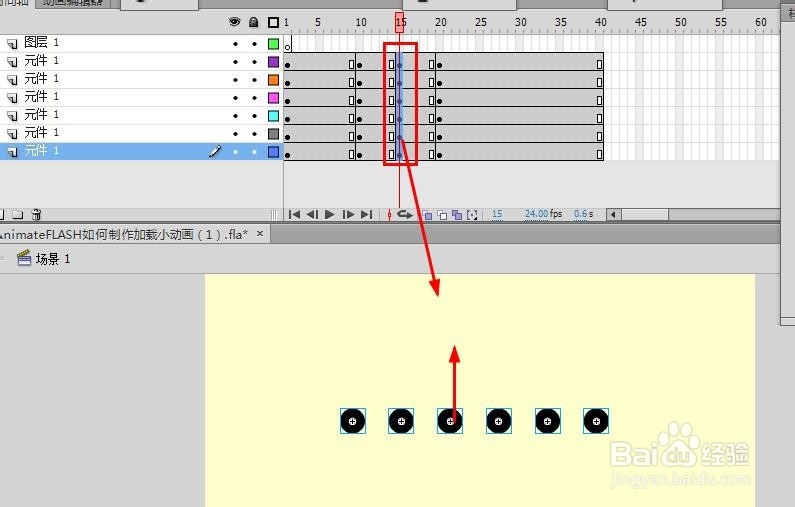Click the current frame value 15
Screen dimensions: 795x507
[497, 214]
